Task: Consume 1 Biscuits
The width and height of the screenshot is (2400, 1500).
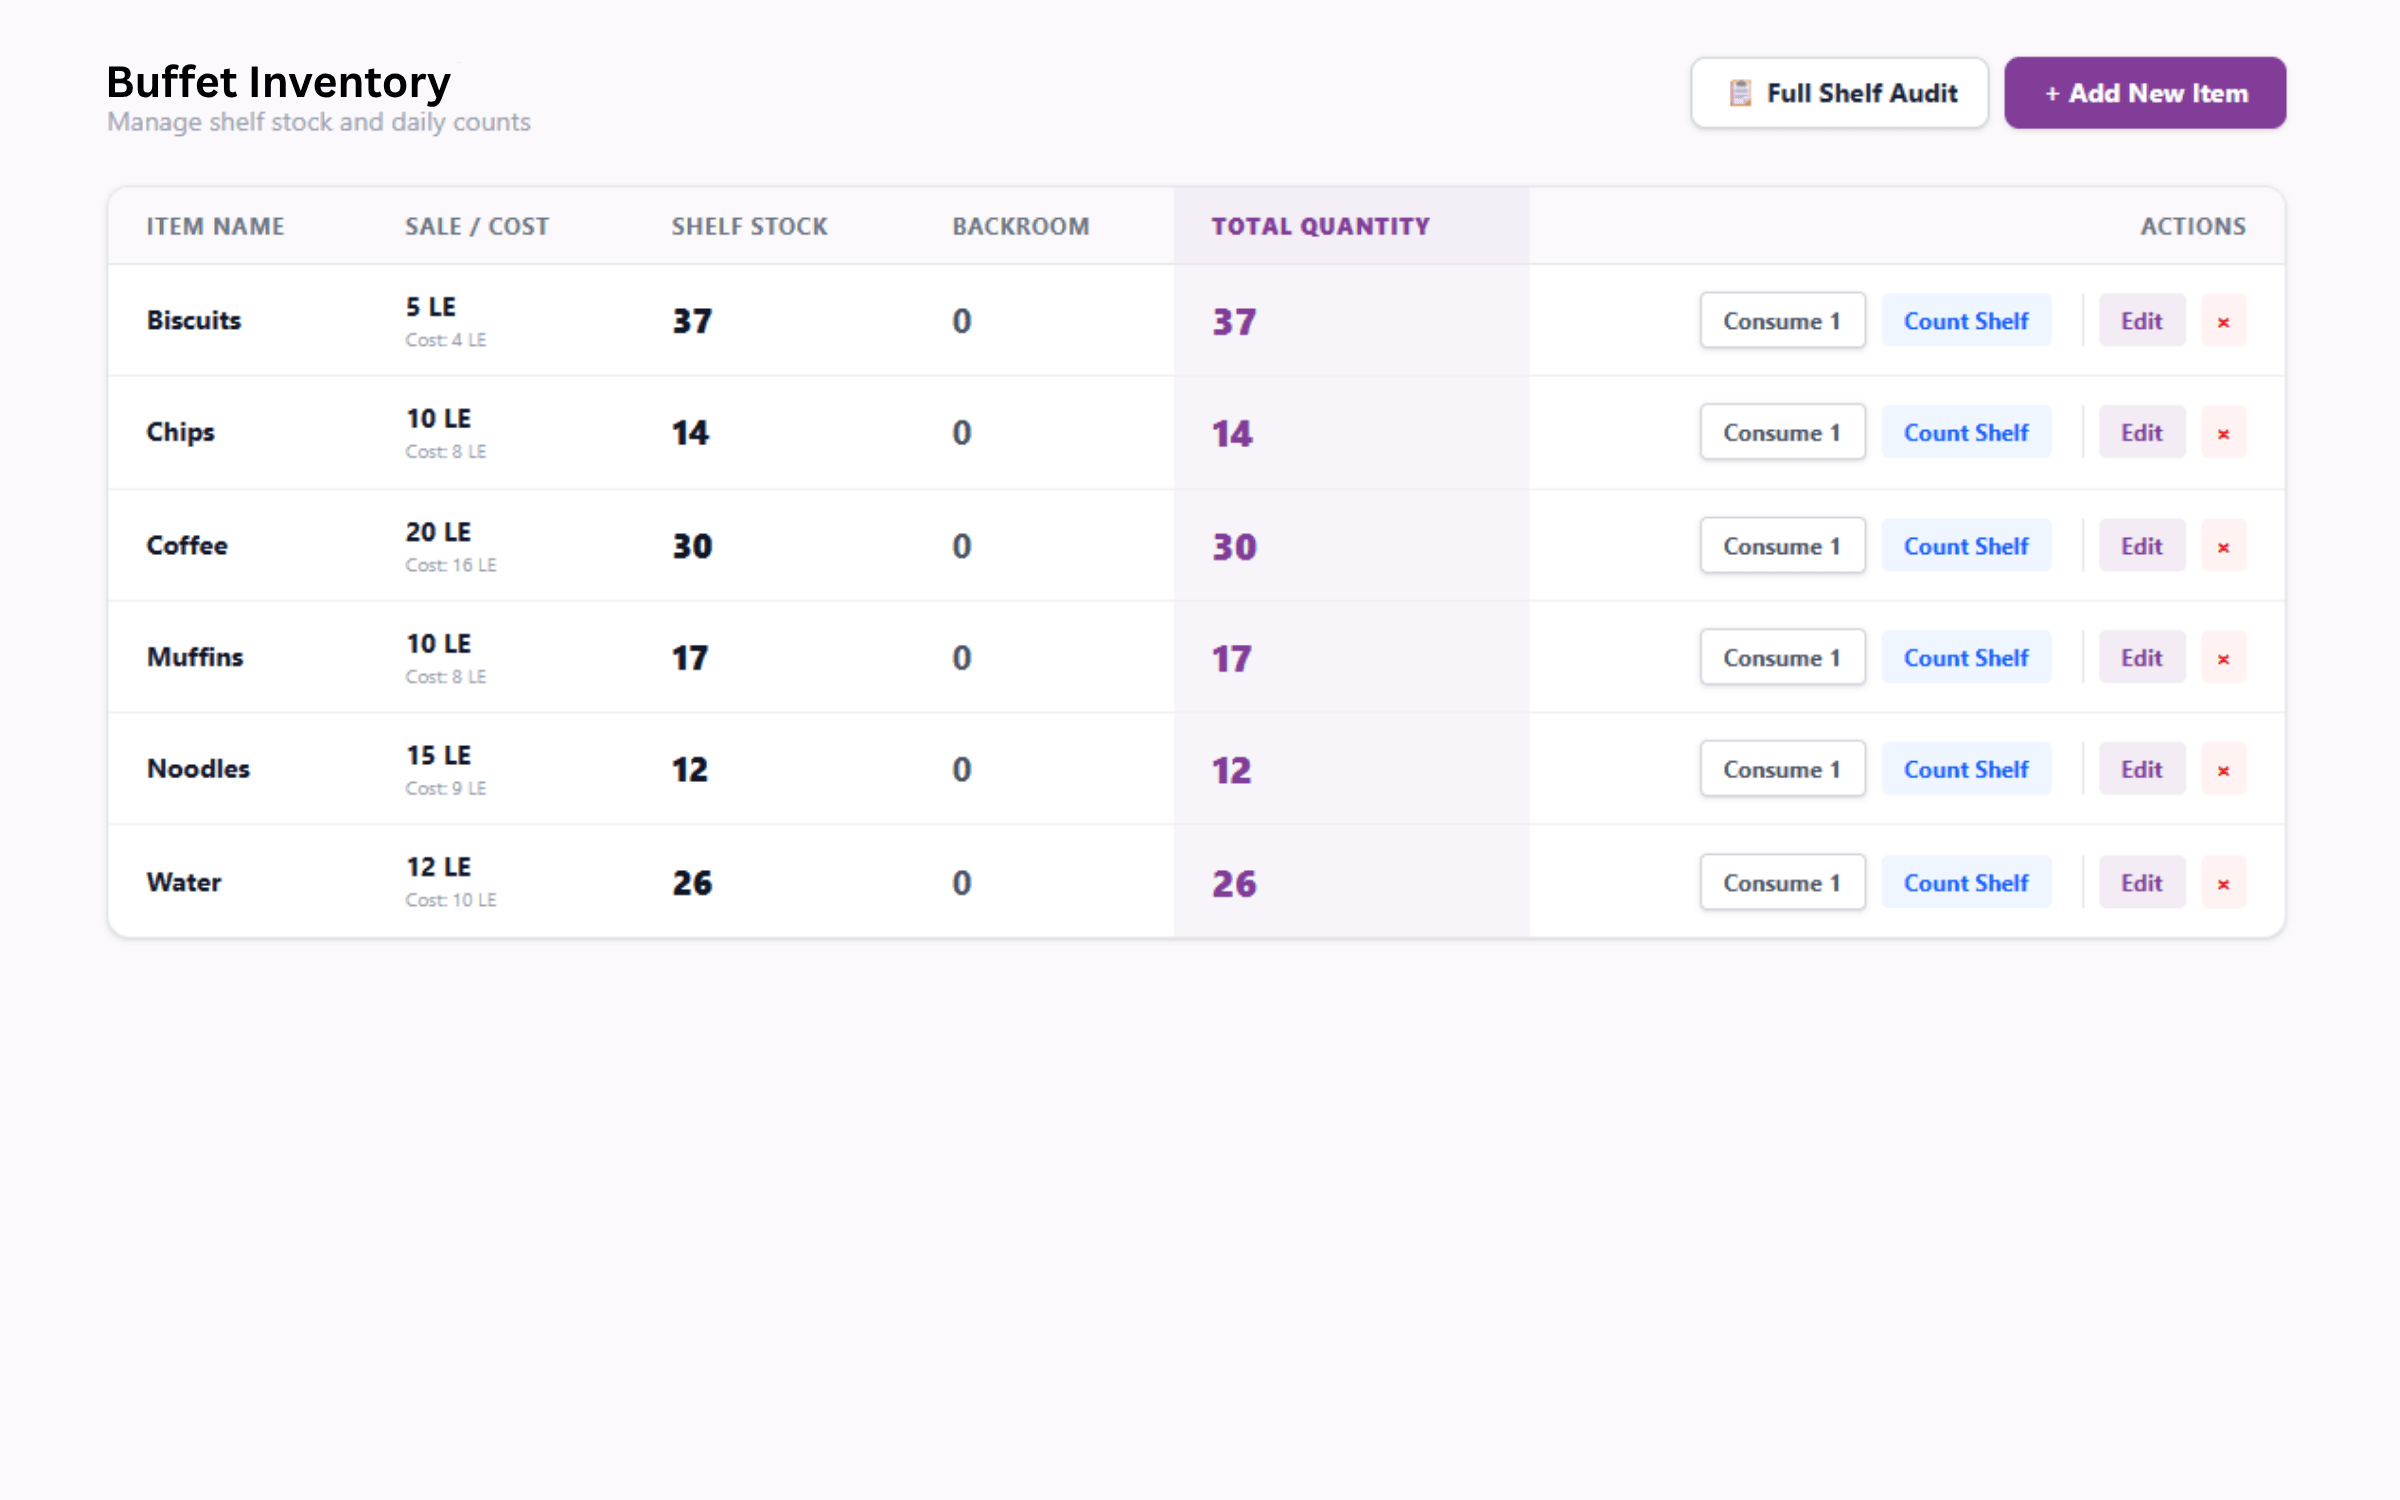Action: (1782, 321)
